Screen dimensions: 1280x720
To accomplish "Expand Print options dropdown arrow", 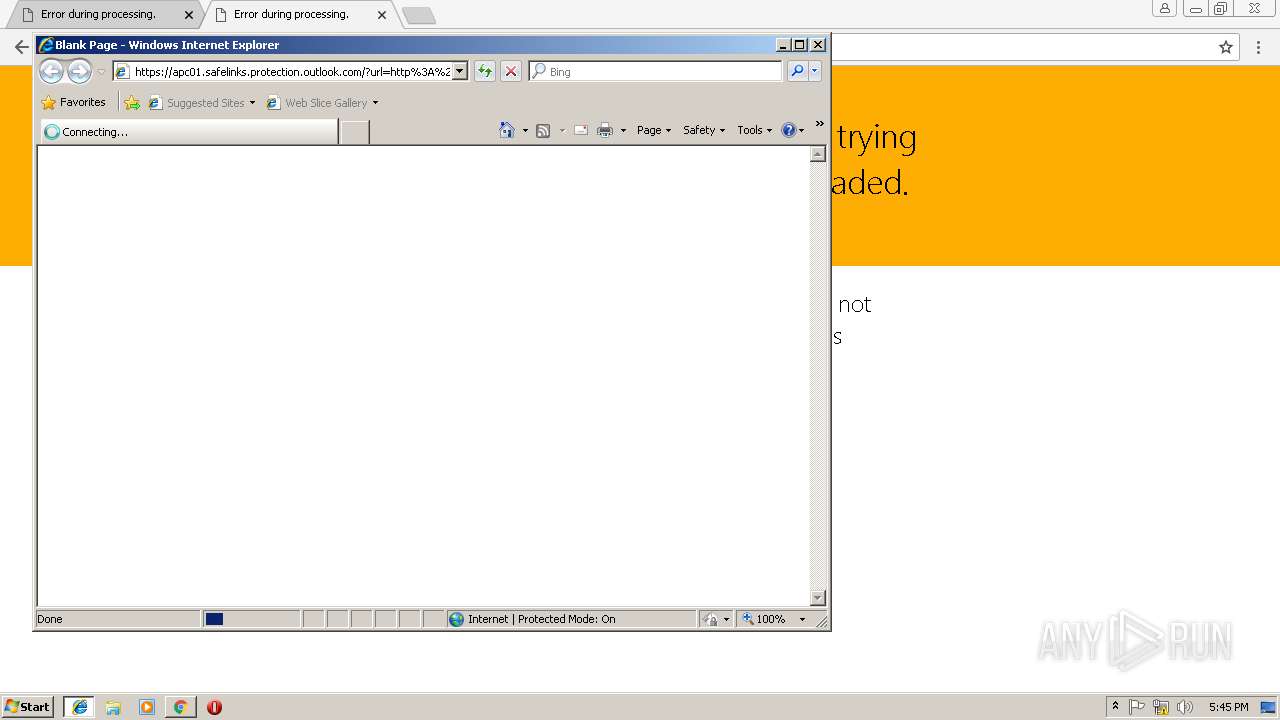I will point(623,131).
